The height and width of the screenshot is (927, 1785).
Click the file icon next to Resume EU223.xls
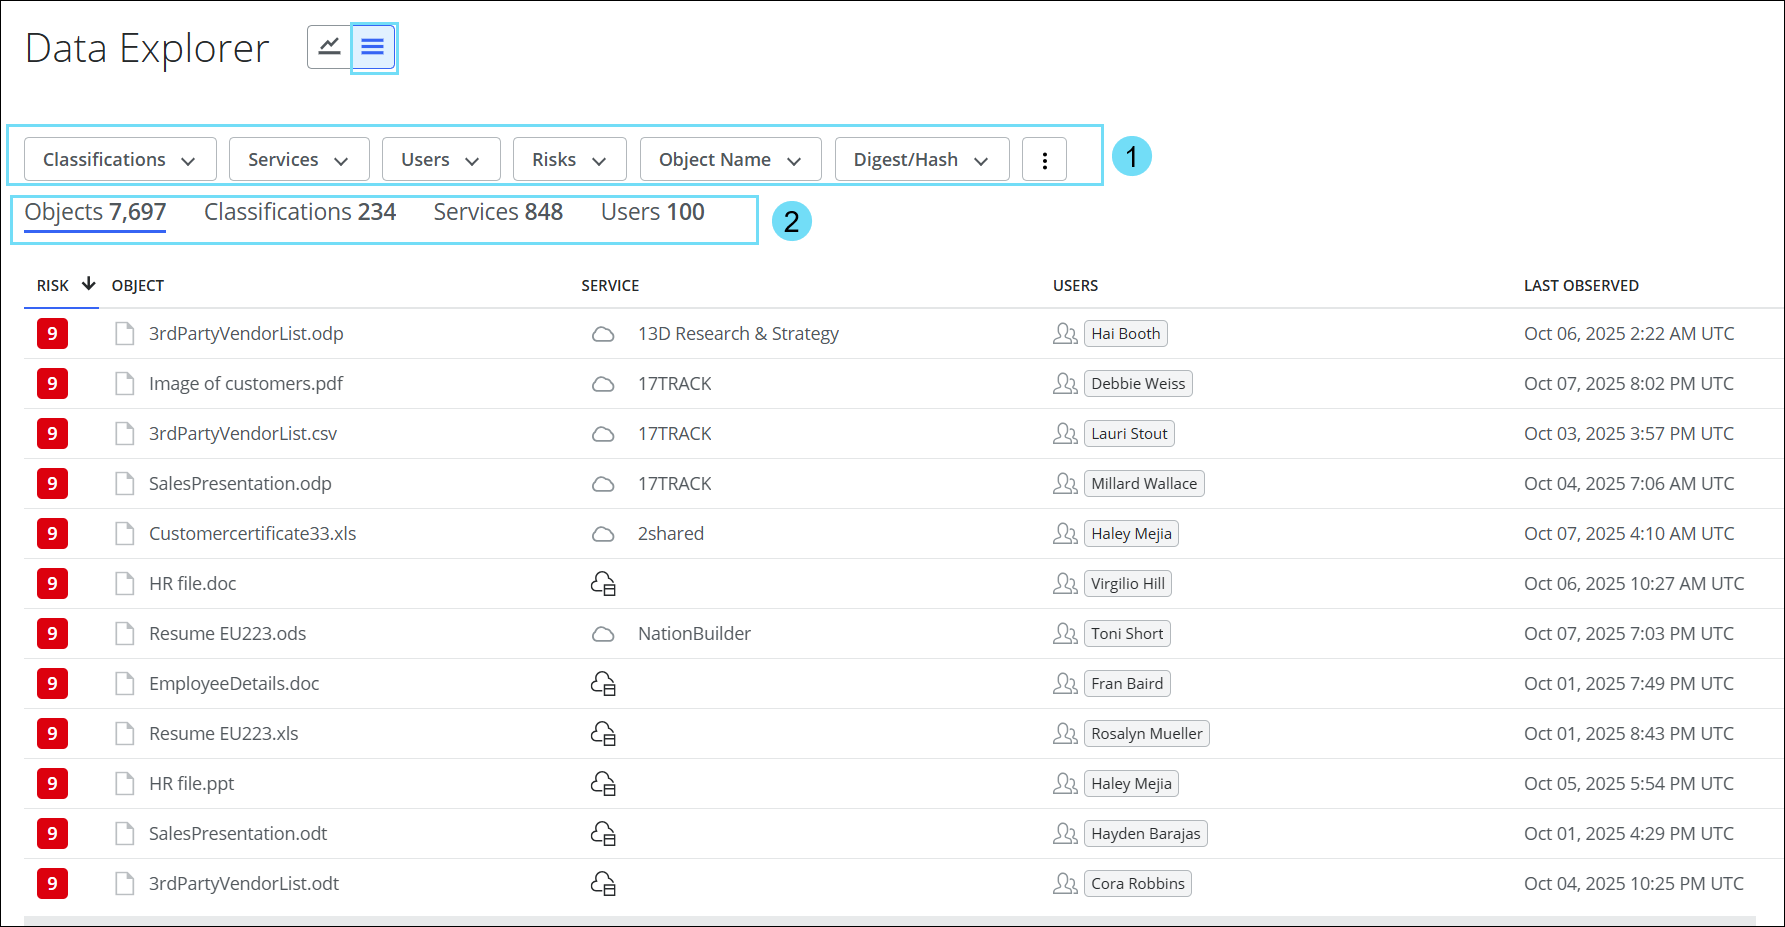click(x=124, y=733)
